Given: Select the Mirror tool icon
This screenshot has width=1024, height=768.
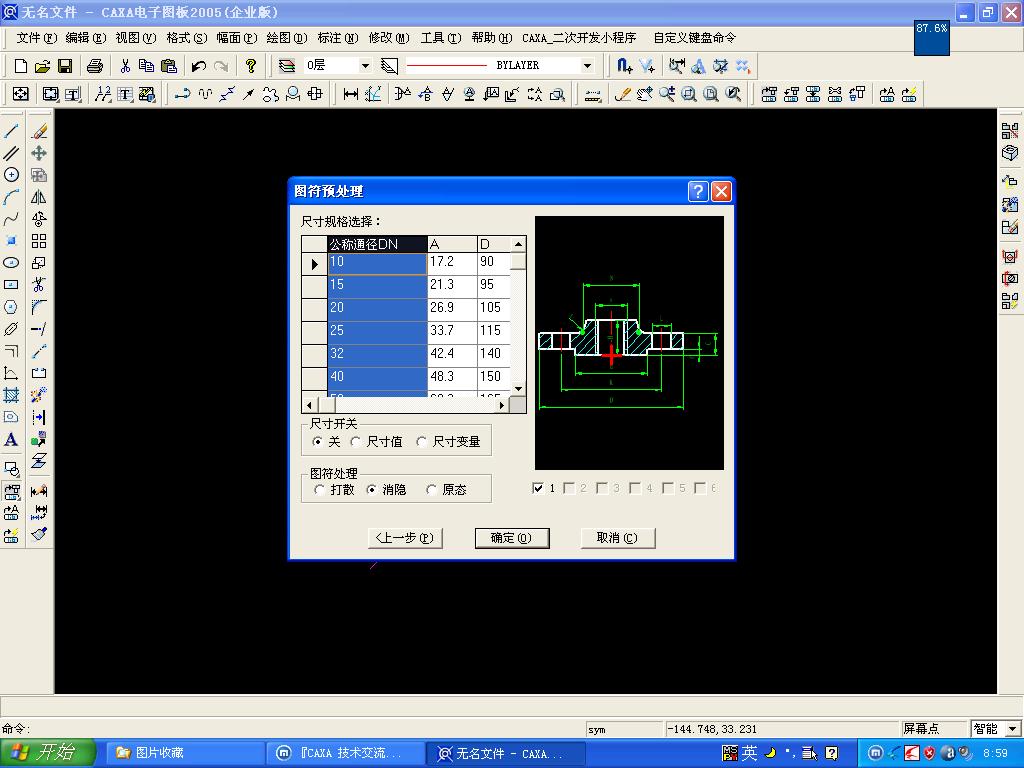Looking at the screenshot, I should tap(39, 197).
